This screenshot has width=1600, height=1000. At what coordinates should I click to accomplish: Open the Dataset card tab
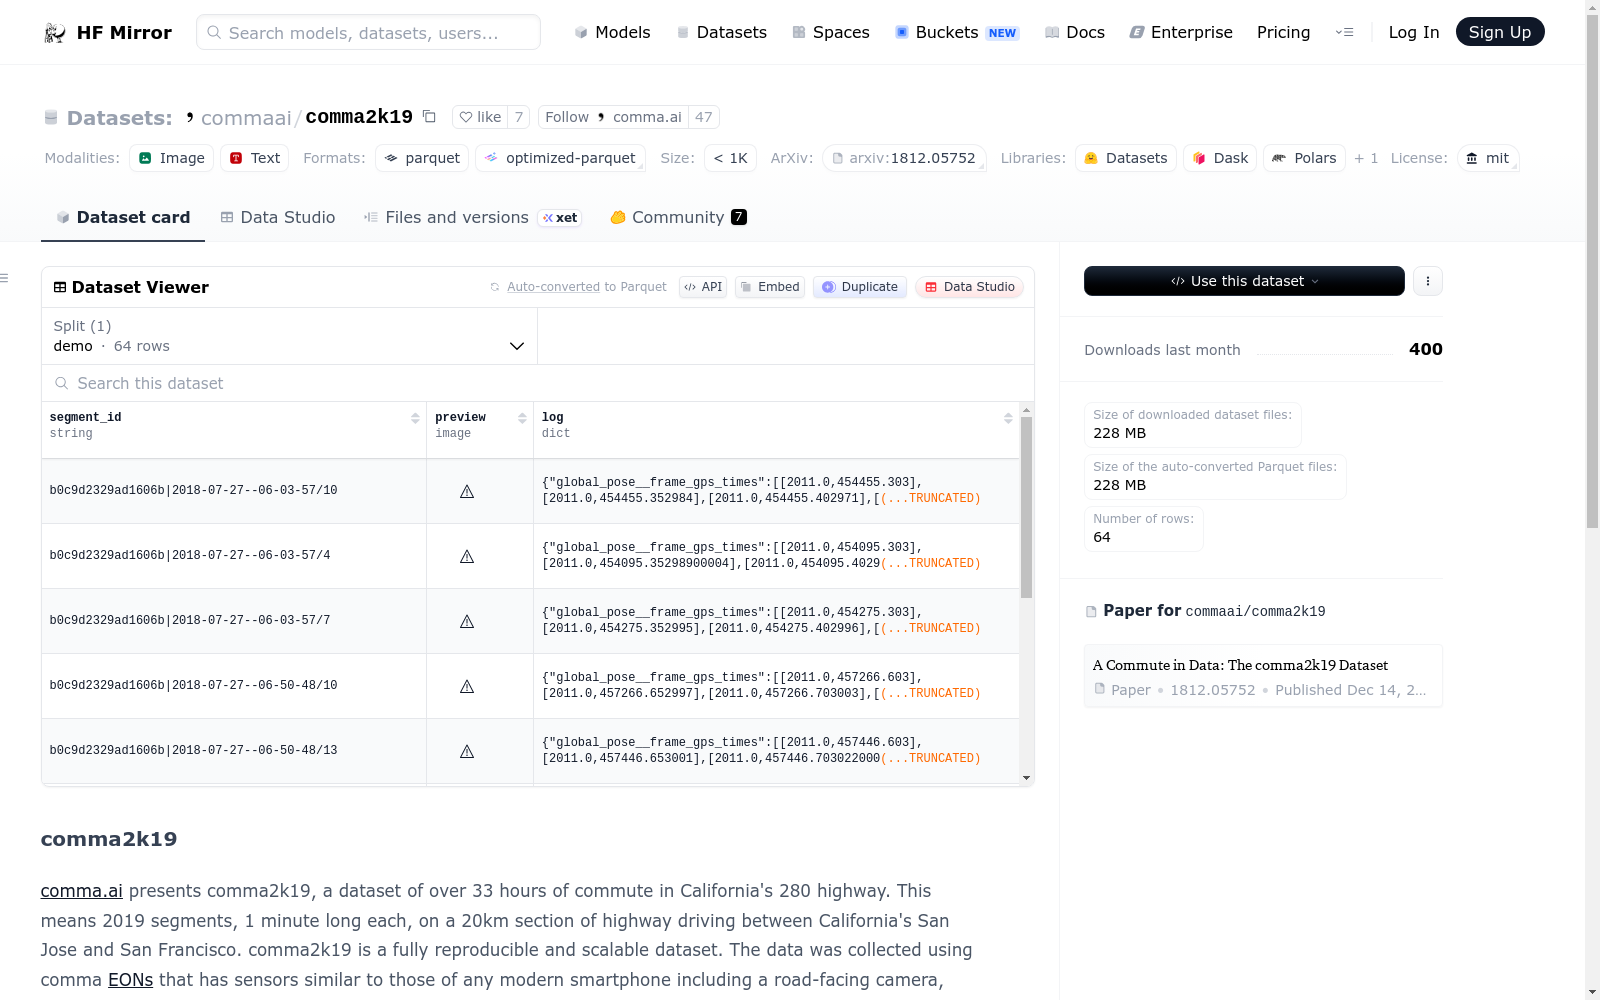123,217
